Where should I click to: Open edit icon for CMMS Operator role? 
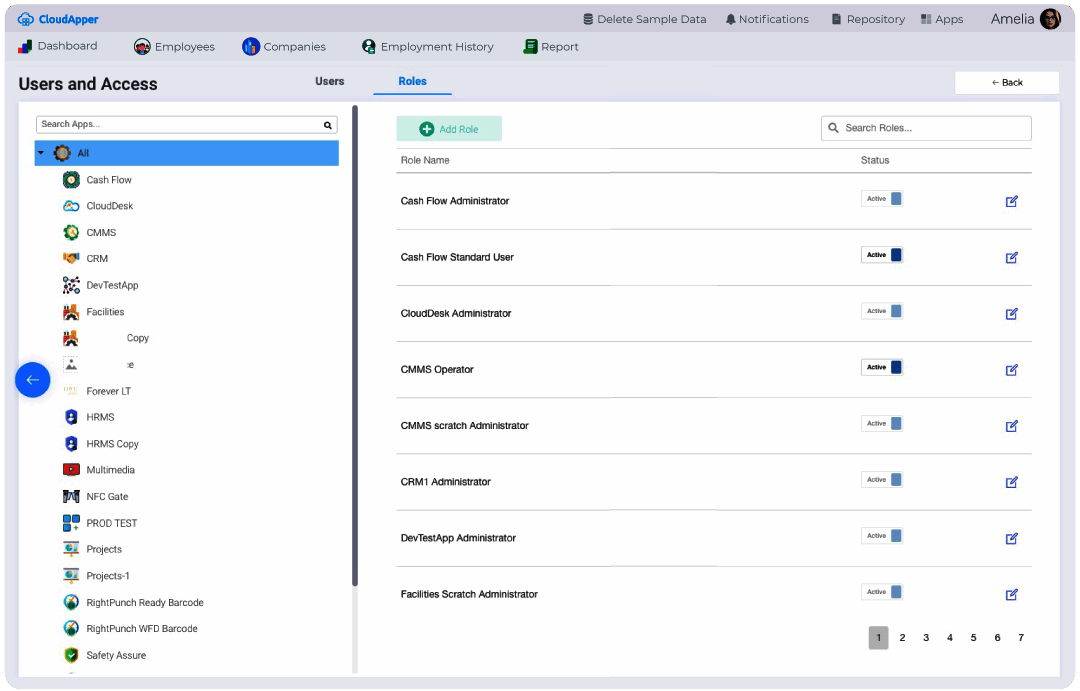1011,370
